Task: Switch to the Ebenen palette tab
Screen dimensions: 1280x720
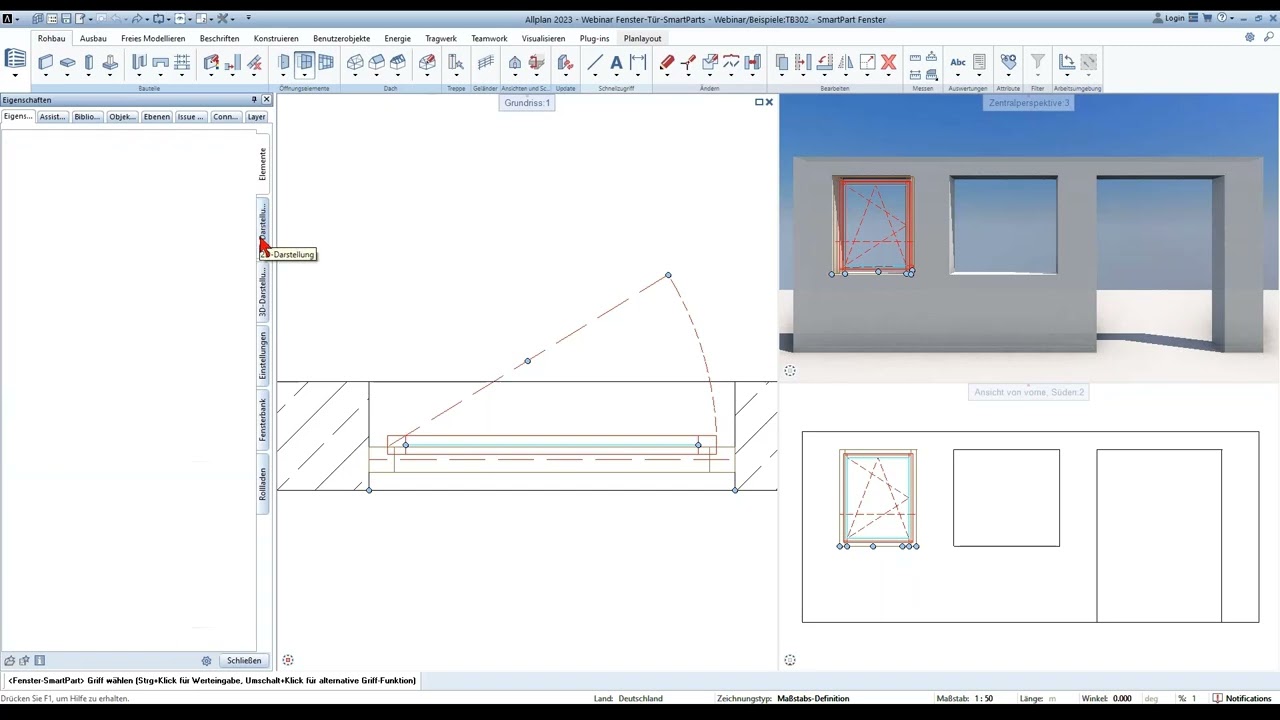Action: click(156, 117)
